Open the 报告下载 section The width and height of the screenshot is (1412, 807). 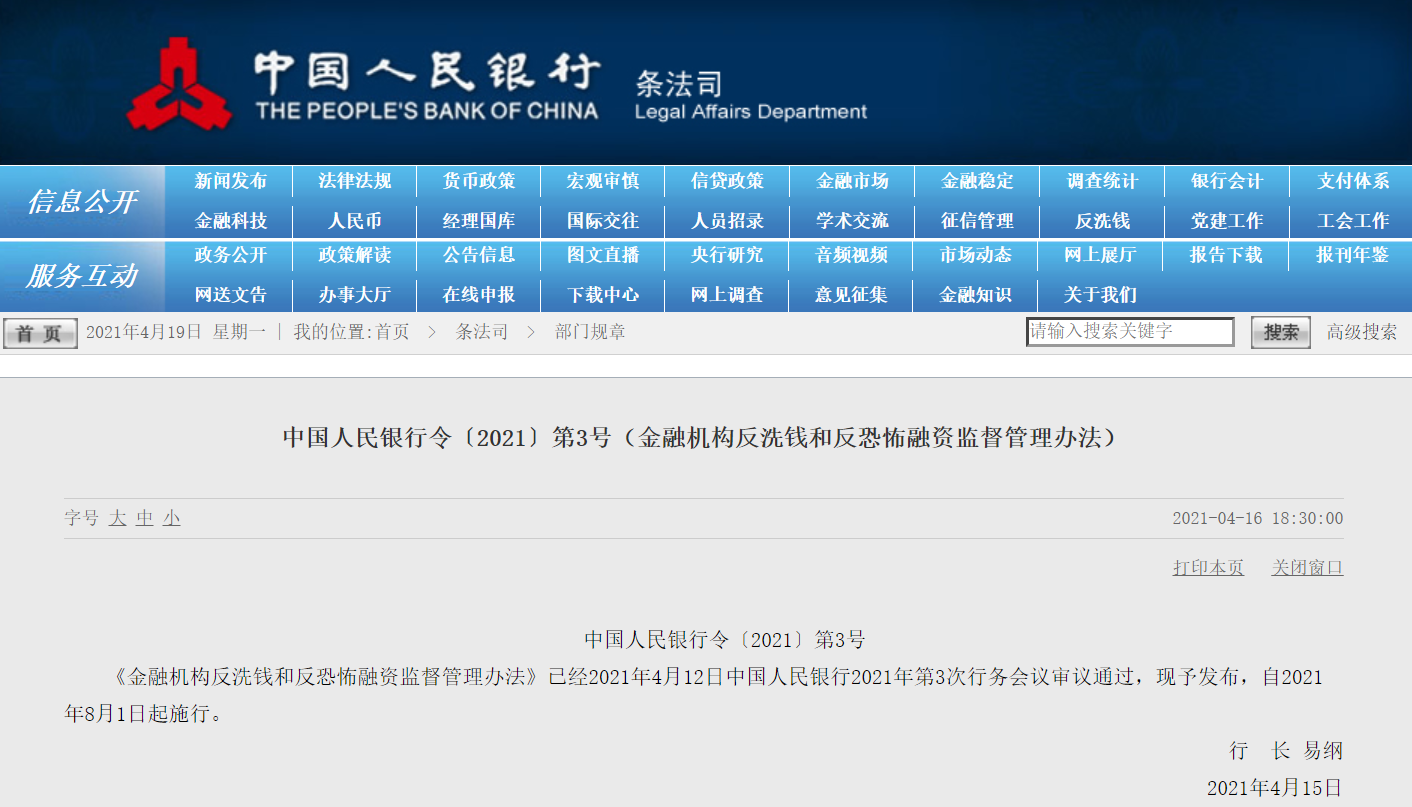click(x=1226, y=255)
